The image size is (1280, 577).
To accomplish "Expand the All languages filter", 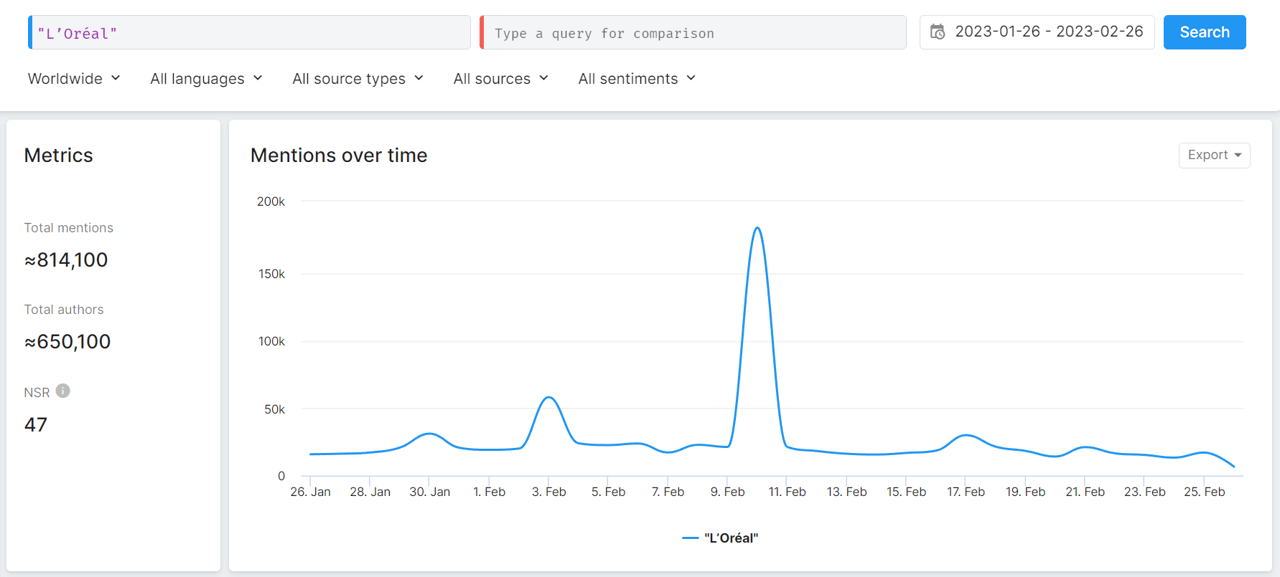I will click(206, 78).
